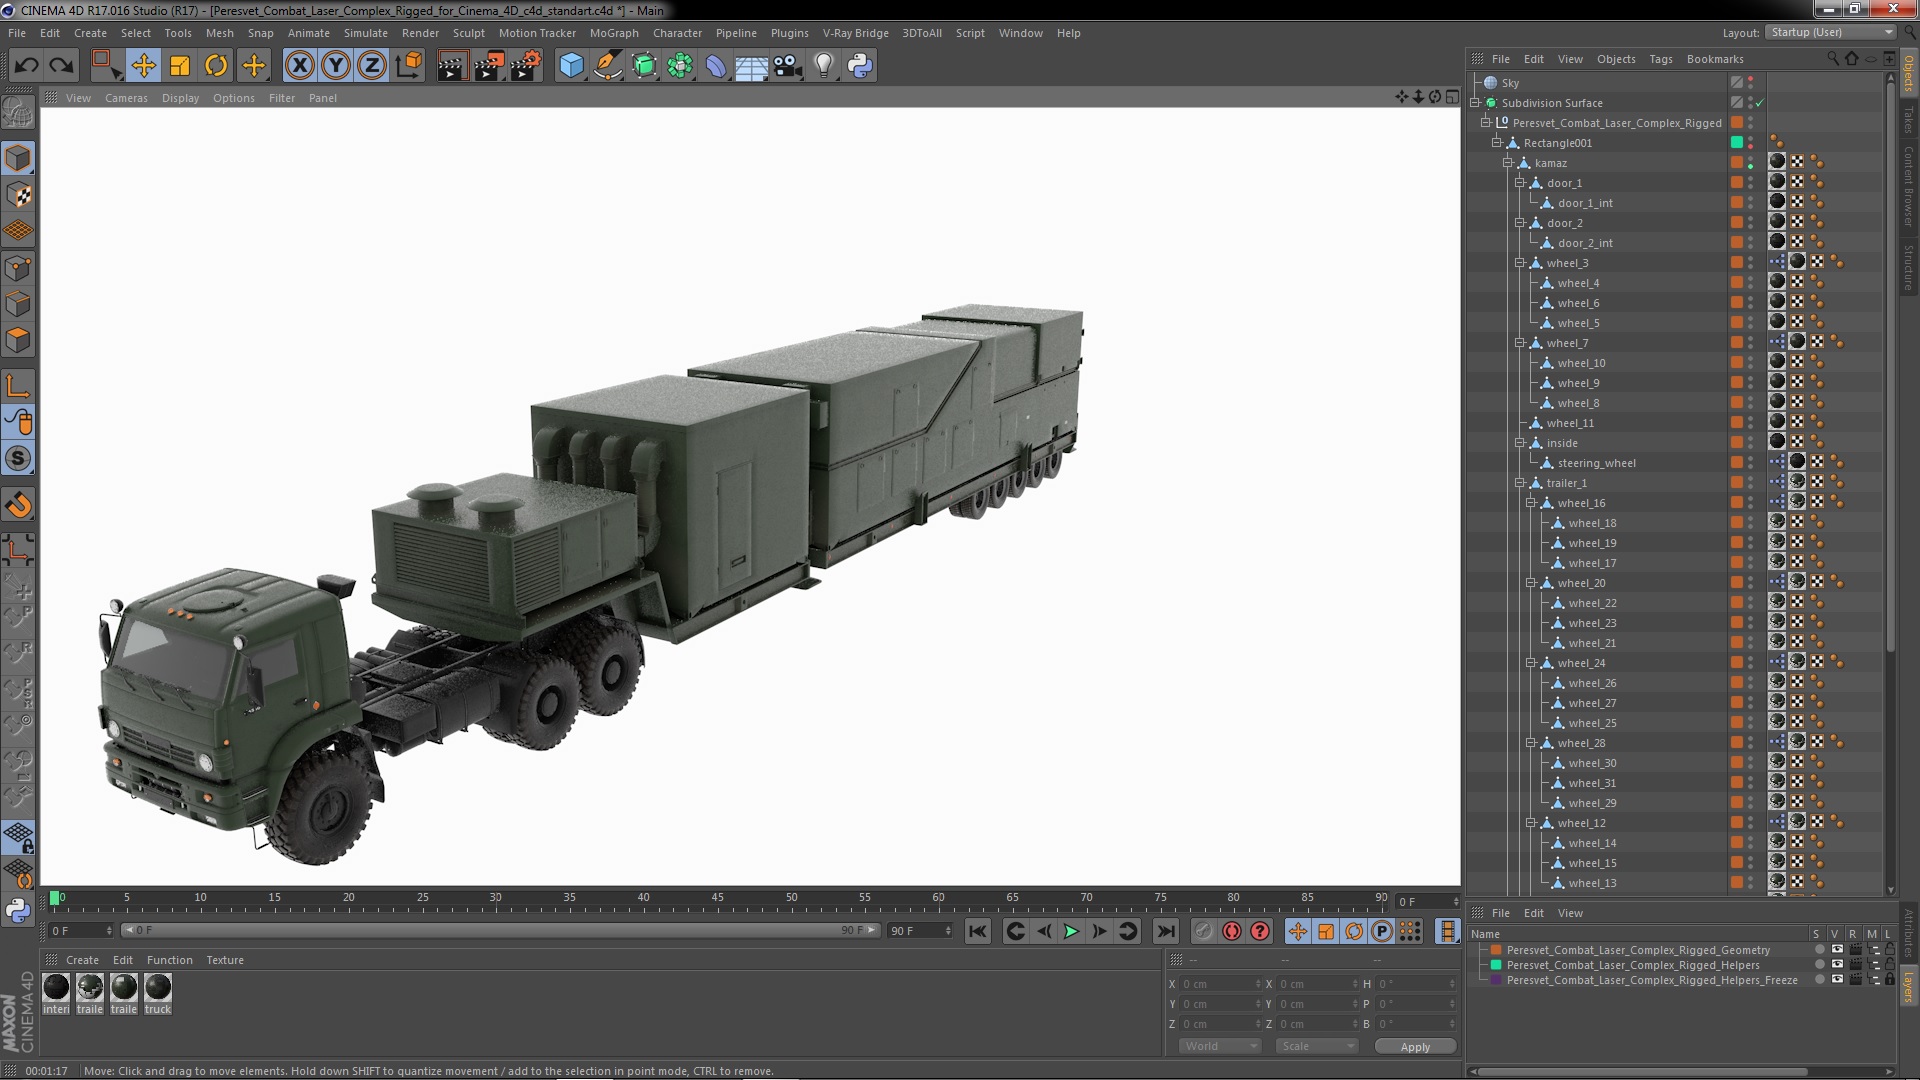
Task: Click Helpers layer green color swatch
Action: tap(1496, 965)
